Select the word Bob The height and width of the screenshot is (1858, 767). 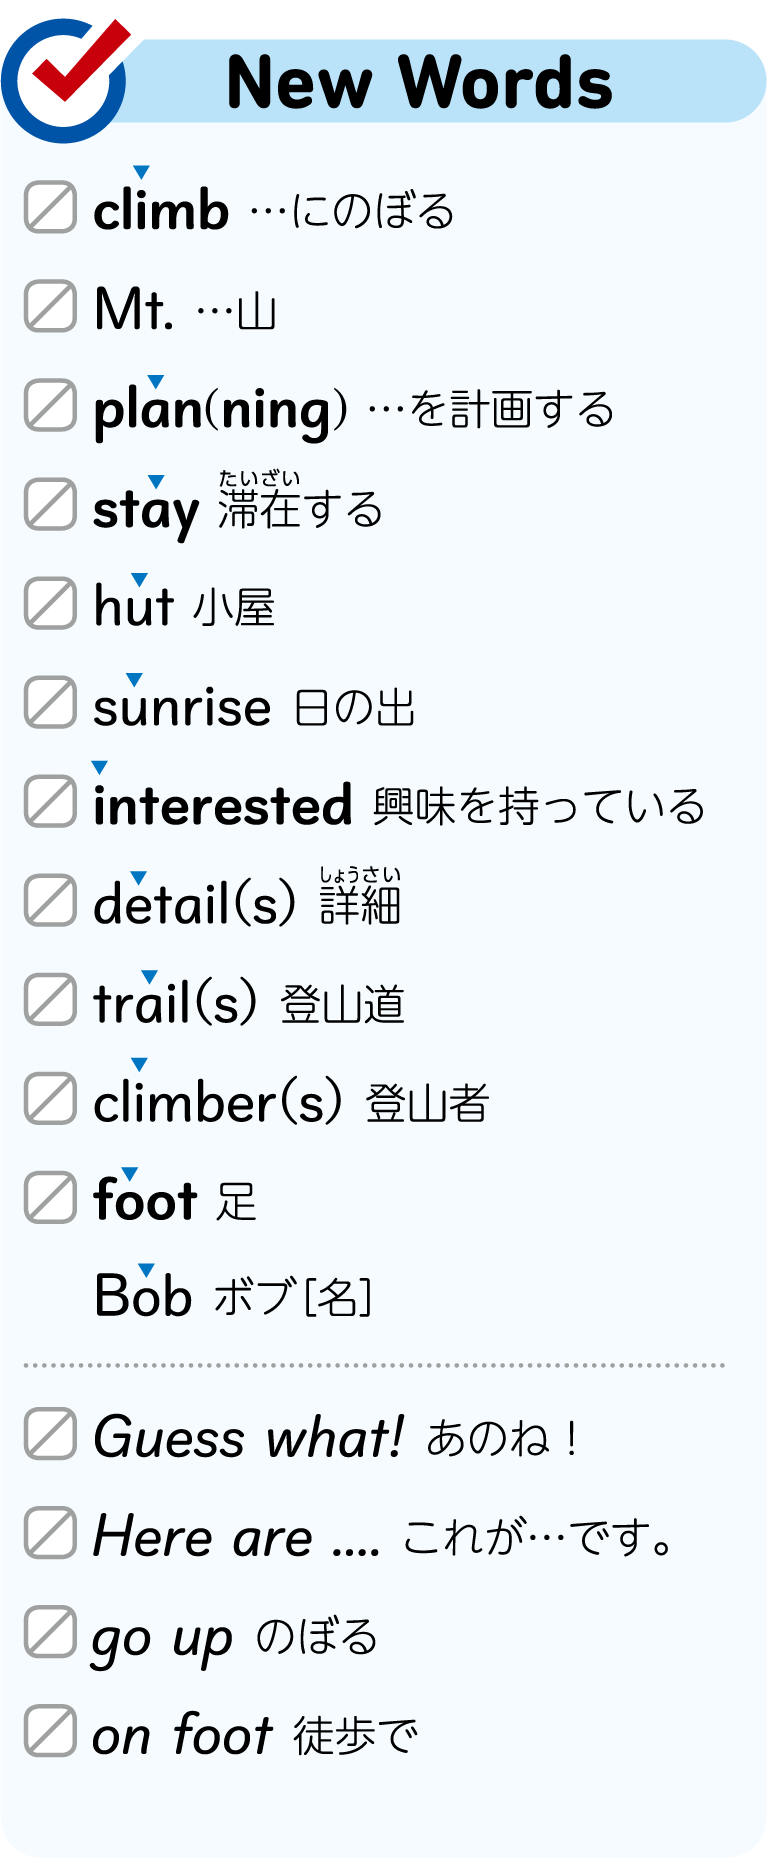click(143, 1296)
